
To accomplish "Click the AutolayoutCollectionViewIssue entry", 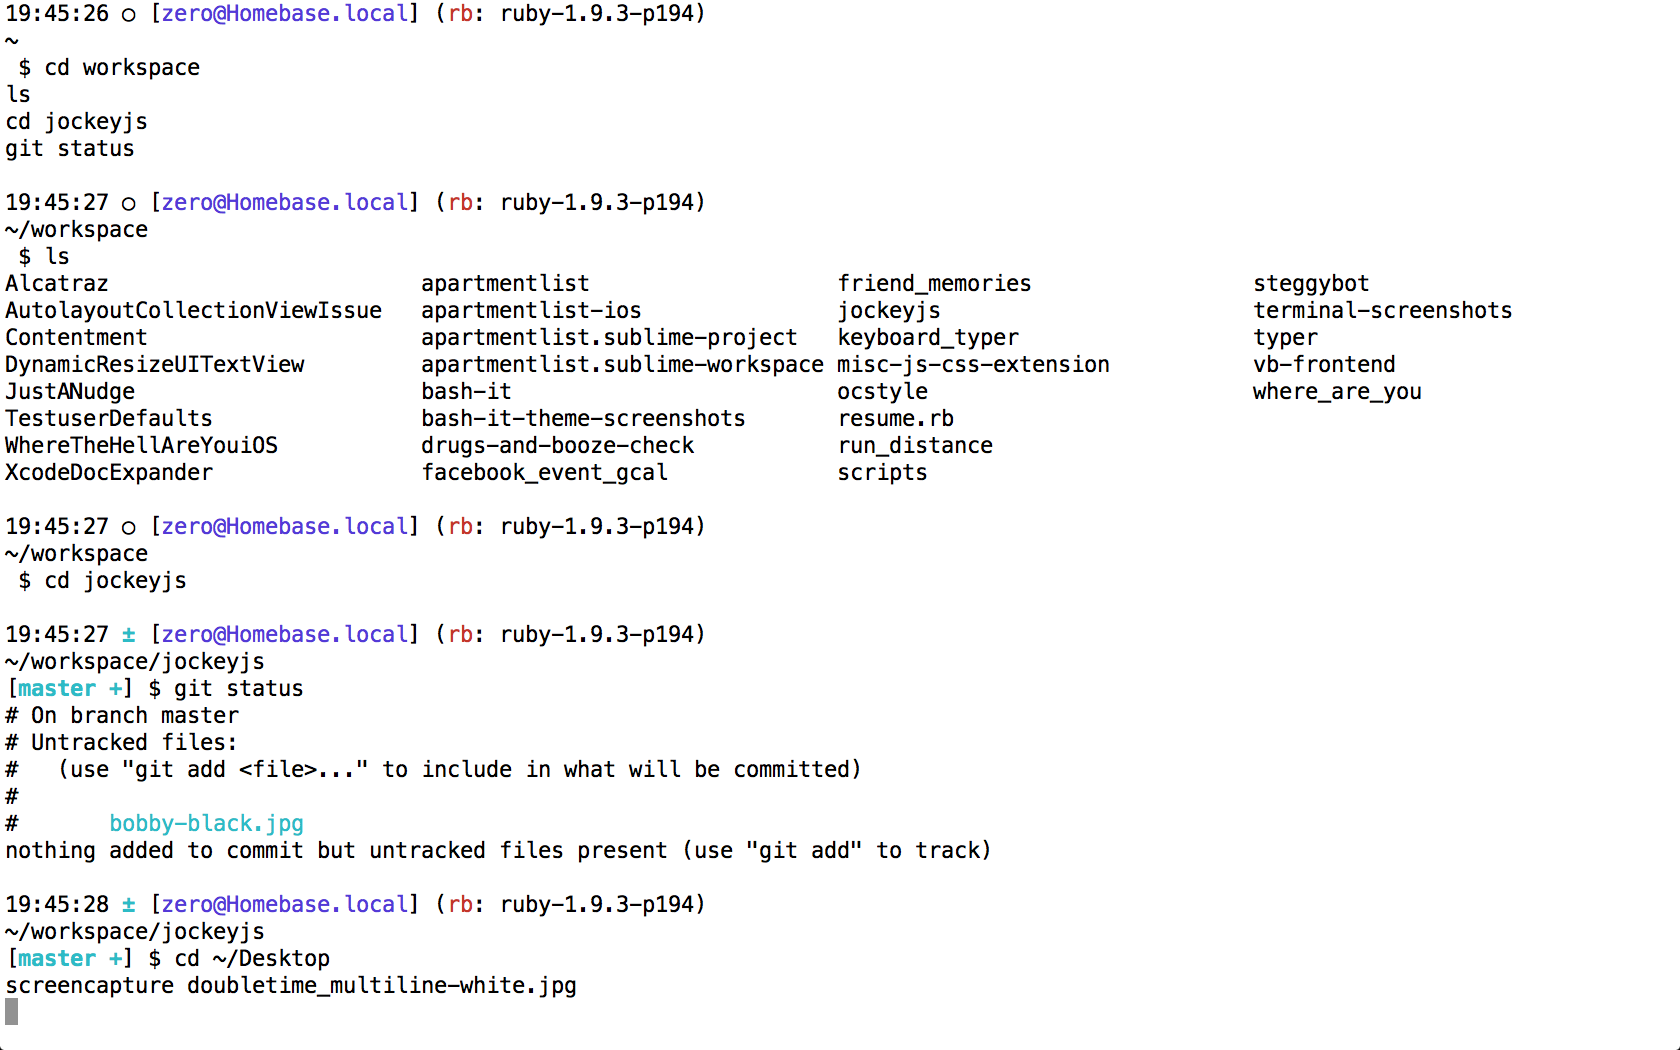I will [x=193, y=310].
